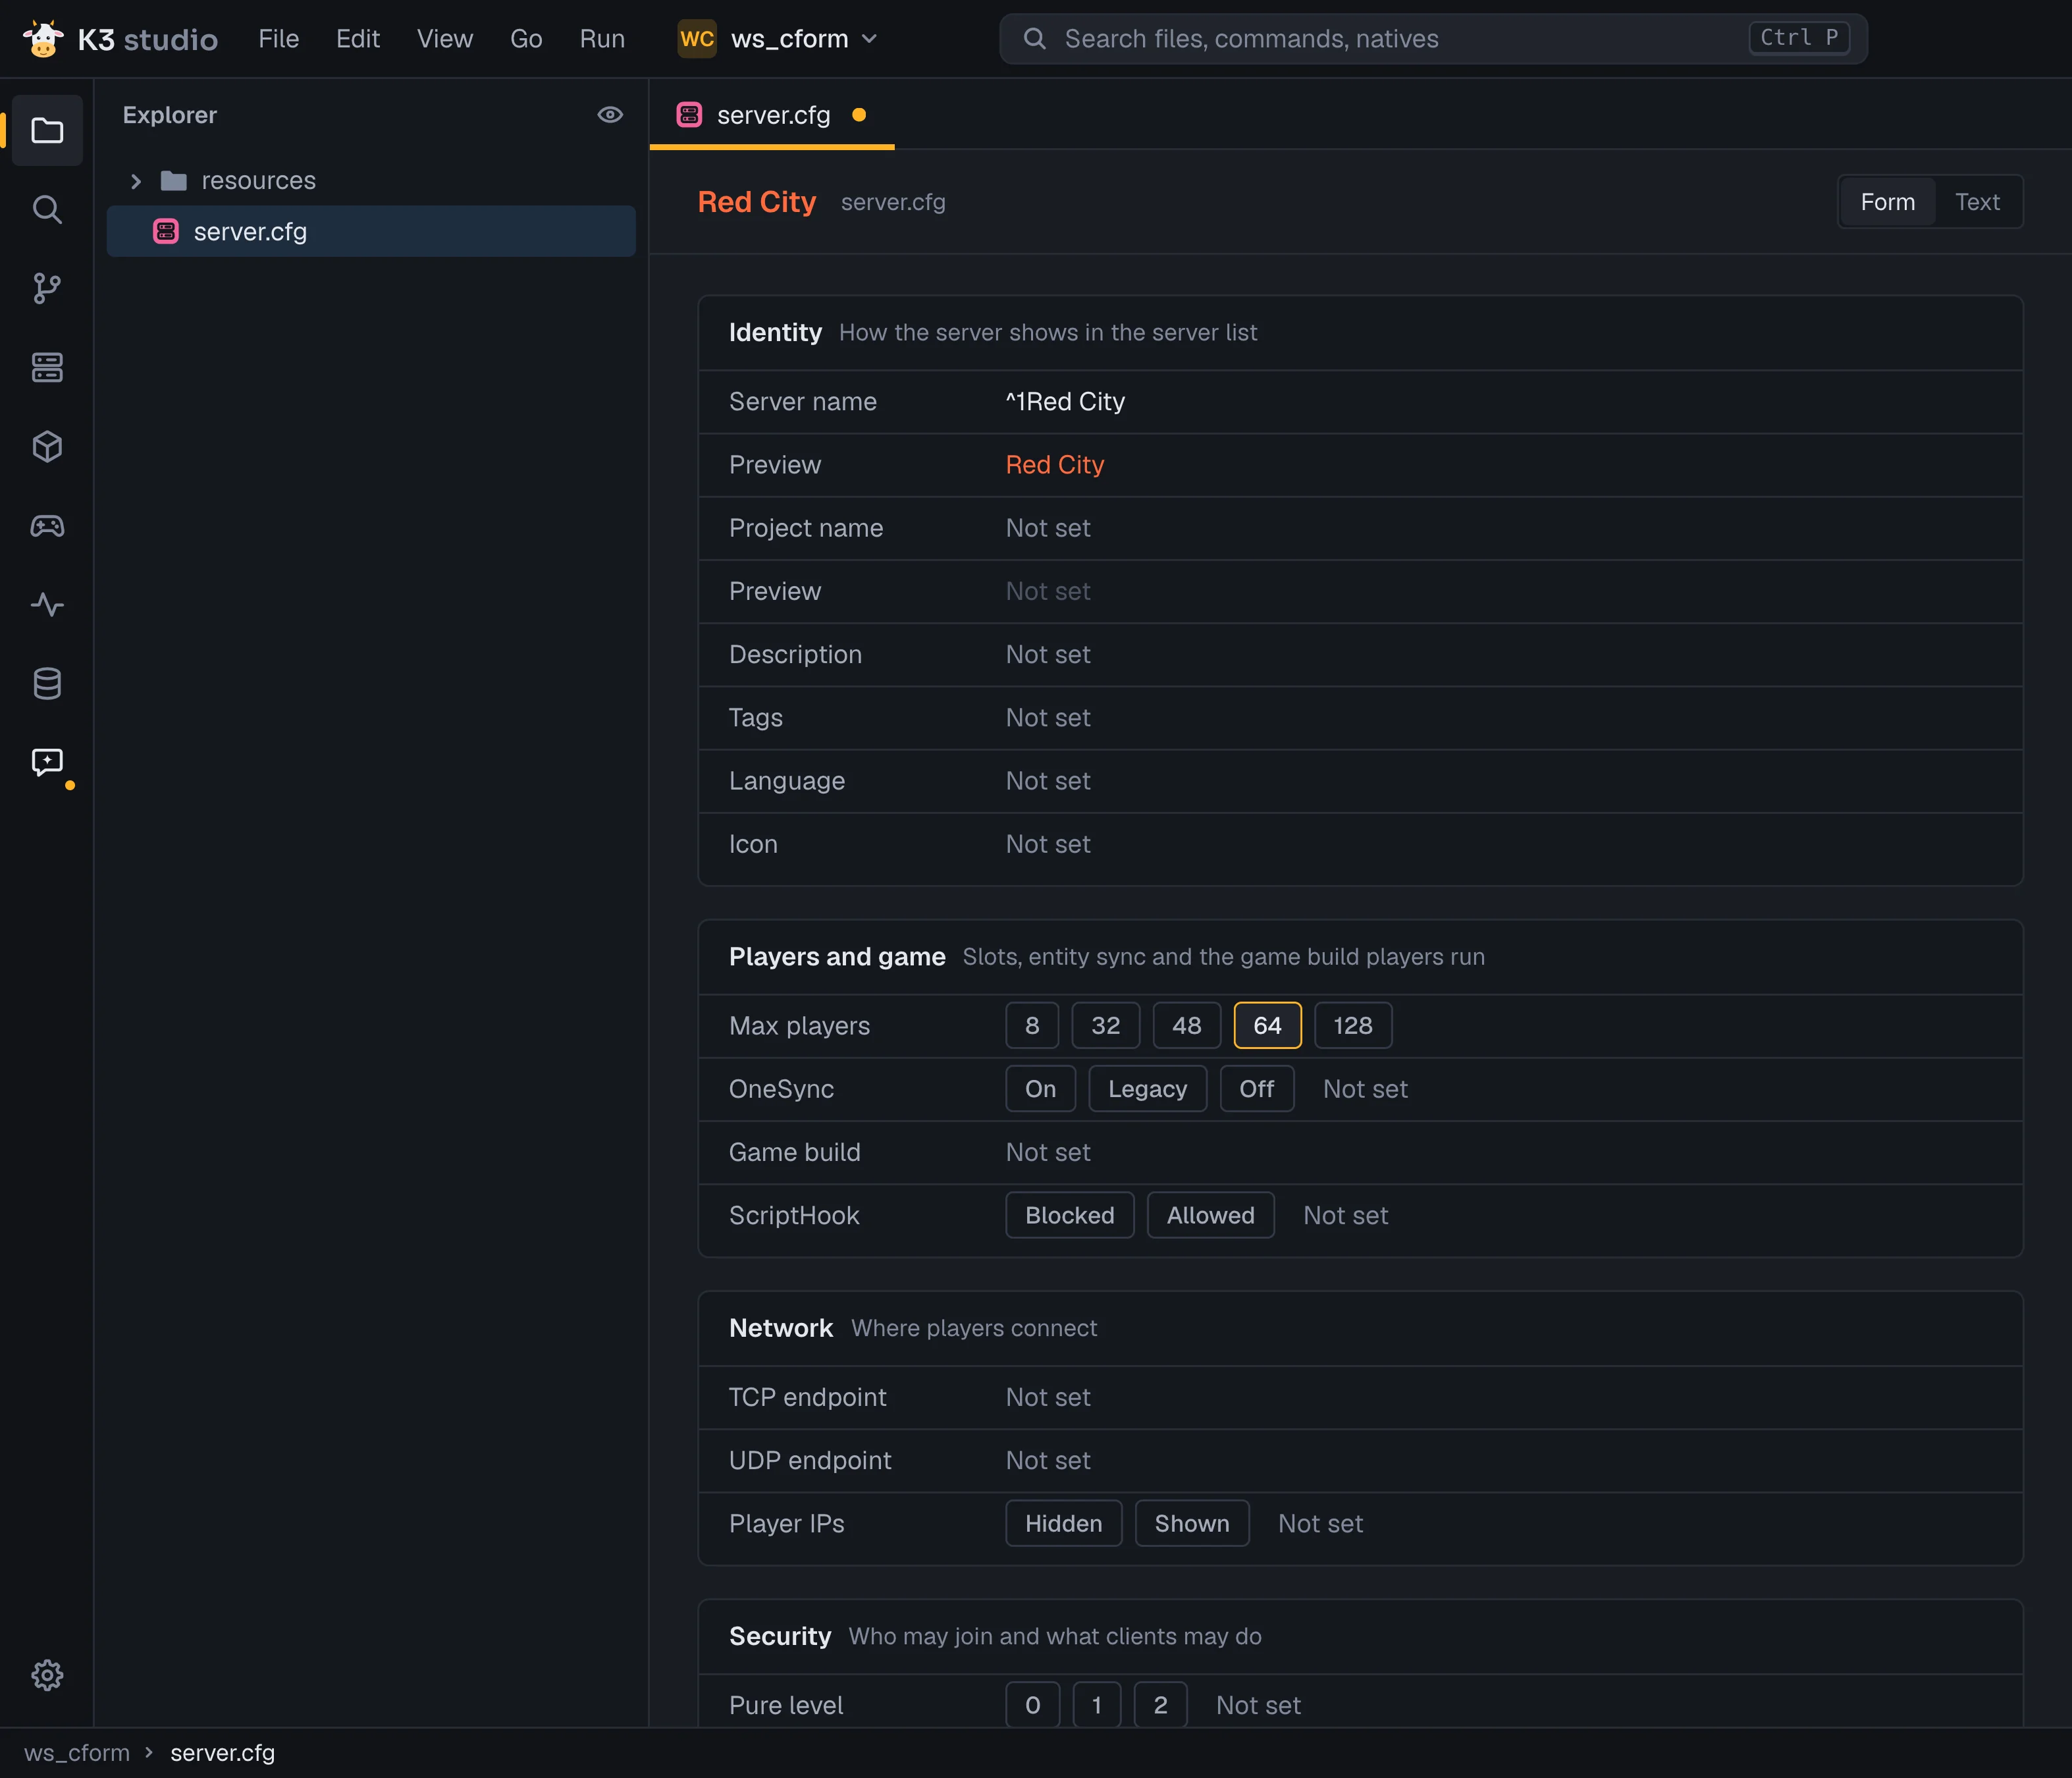This screenshot has width=2072, height=1778.
Task: Click the TCP endpoint Not set value
Action: (1047, 1397)
